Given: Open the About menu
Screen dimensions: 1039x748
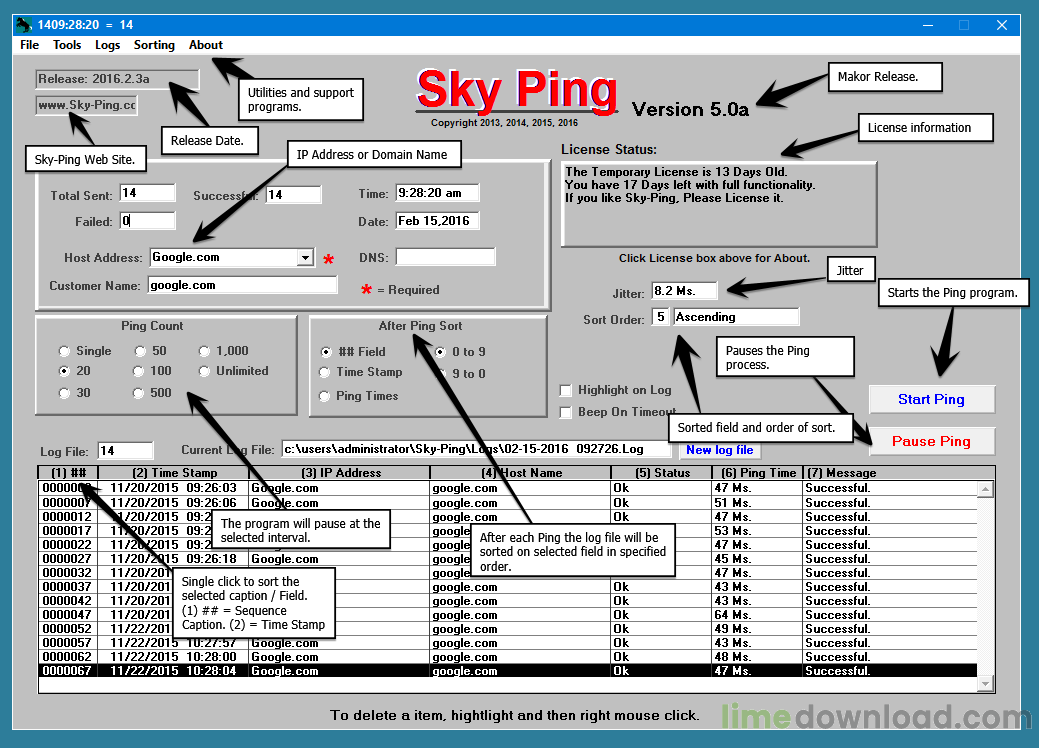Looking at the screenshot, I should [205, 45].
